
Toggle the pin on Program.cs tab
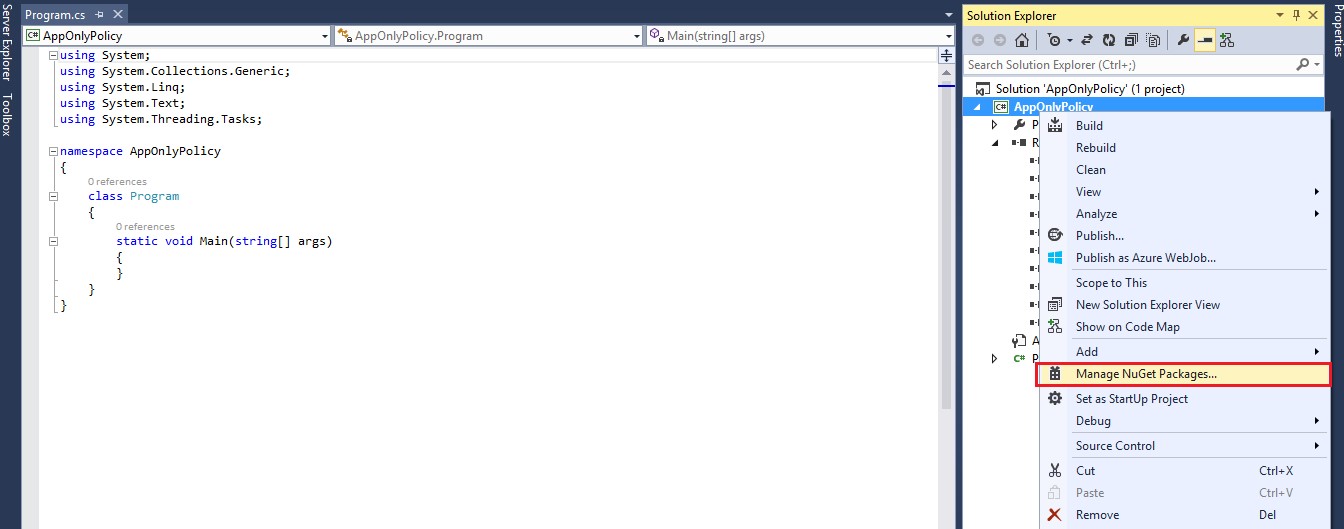tap(99, 15)
